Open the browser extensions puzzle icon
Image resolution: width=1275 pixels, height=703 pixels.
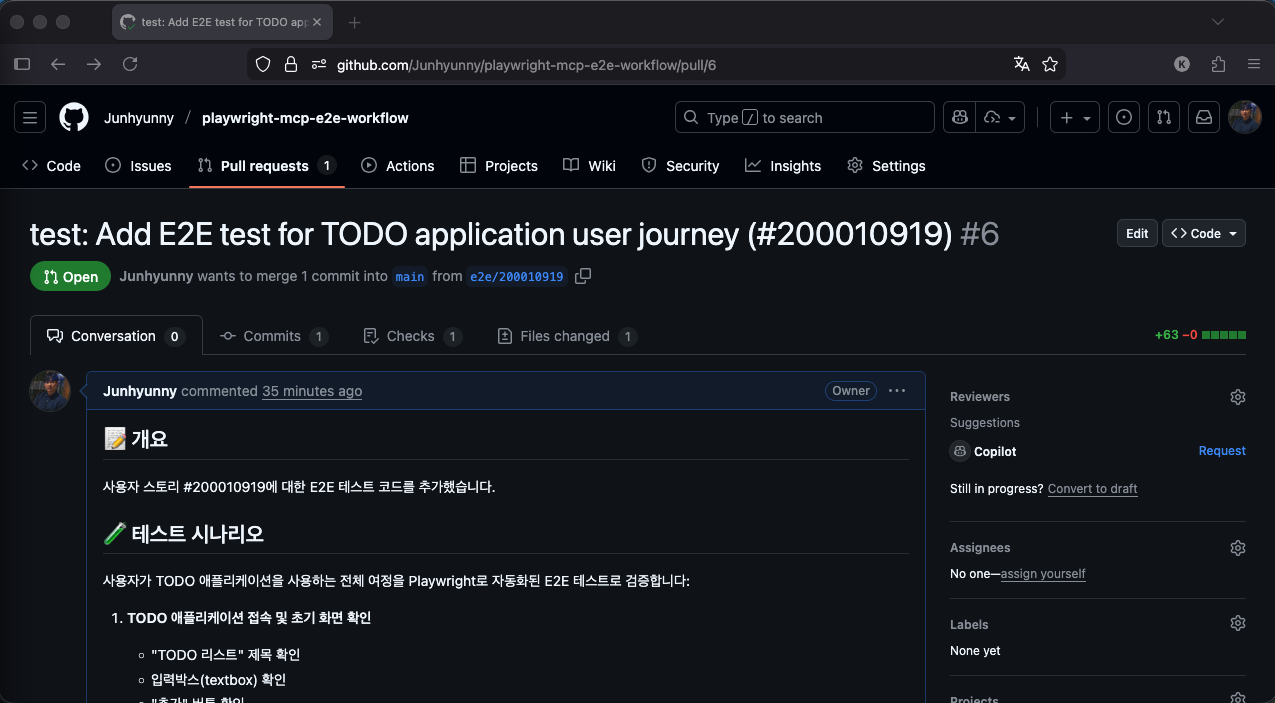[1218, 64]
